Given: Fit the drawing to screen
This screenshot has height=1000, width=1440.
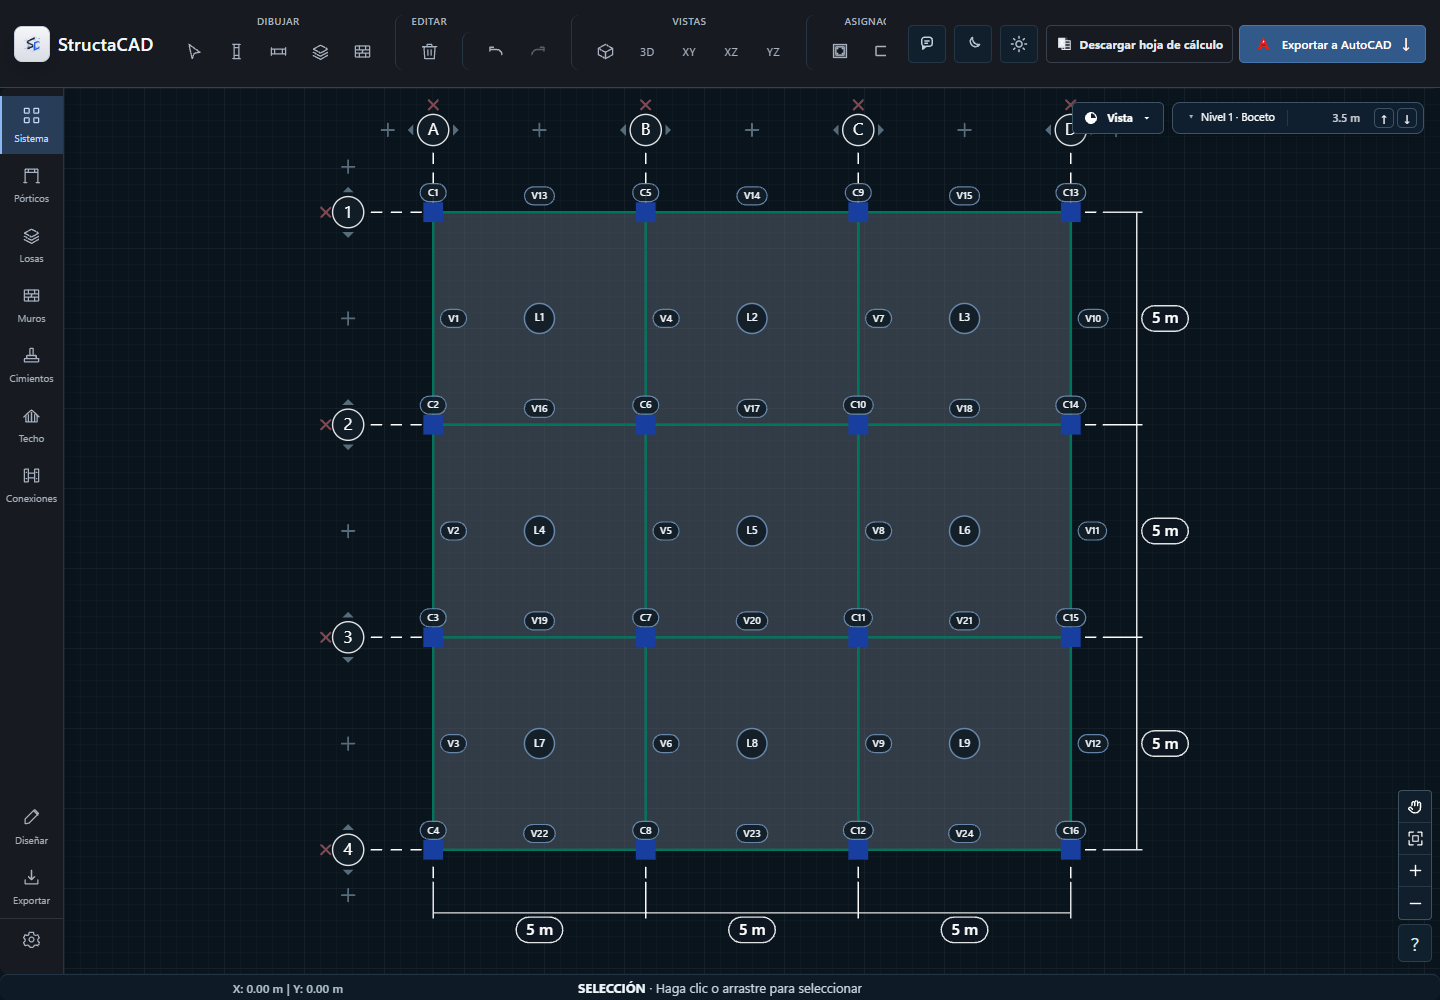Looking at the screenshot, I should pyautogui.click(x=1415, y=839).
